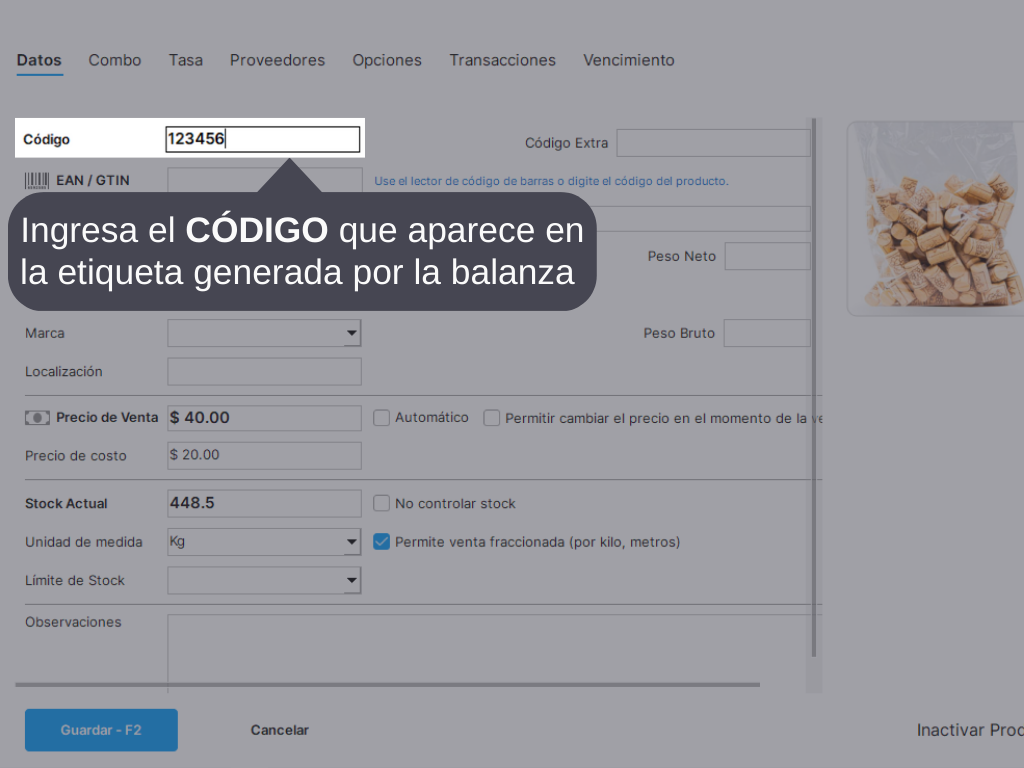Open the Marca dropdown

352,333
